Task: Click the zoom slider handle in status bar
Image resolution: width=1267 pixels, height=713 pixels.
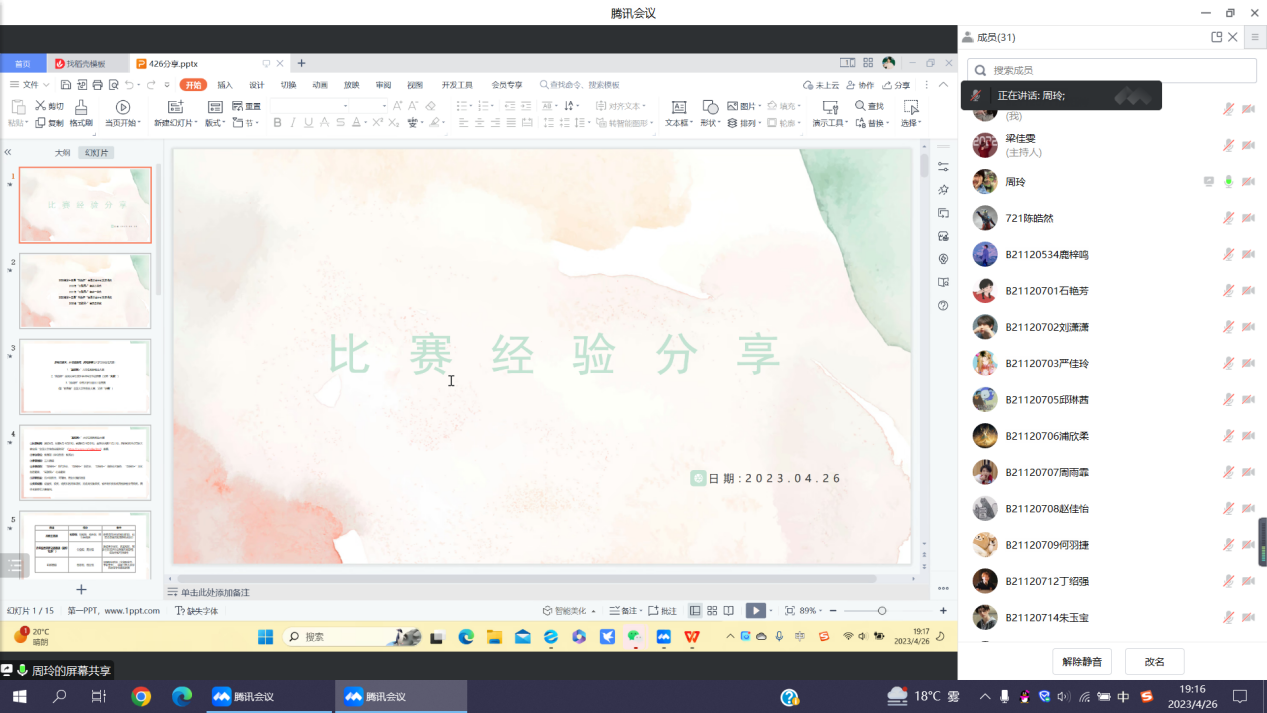Action: coord(881,611)
